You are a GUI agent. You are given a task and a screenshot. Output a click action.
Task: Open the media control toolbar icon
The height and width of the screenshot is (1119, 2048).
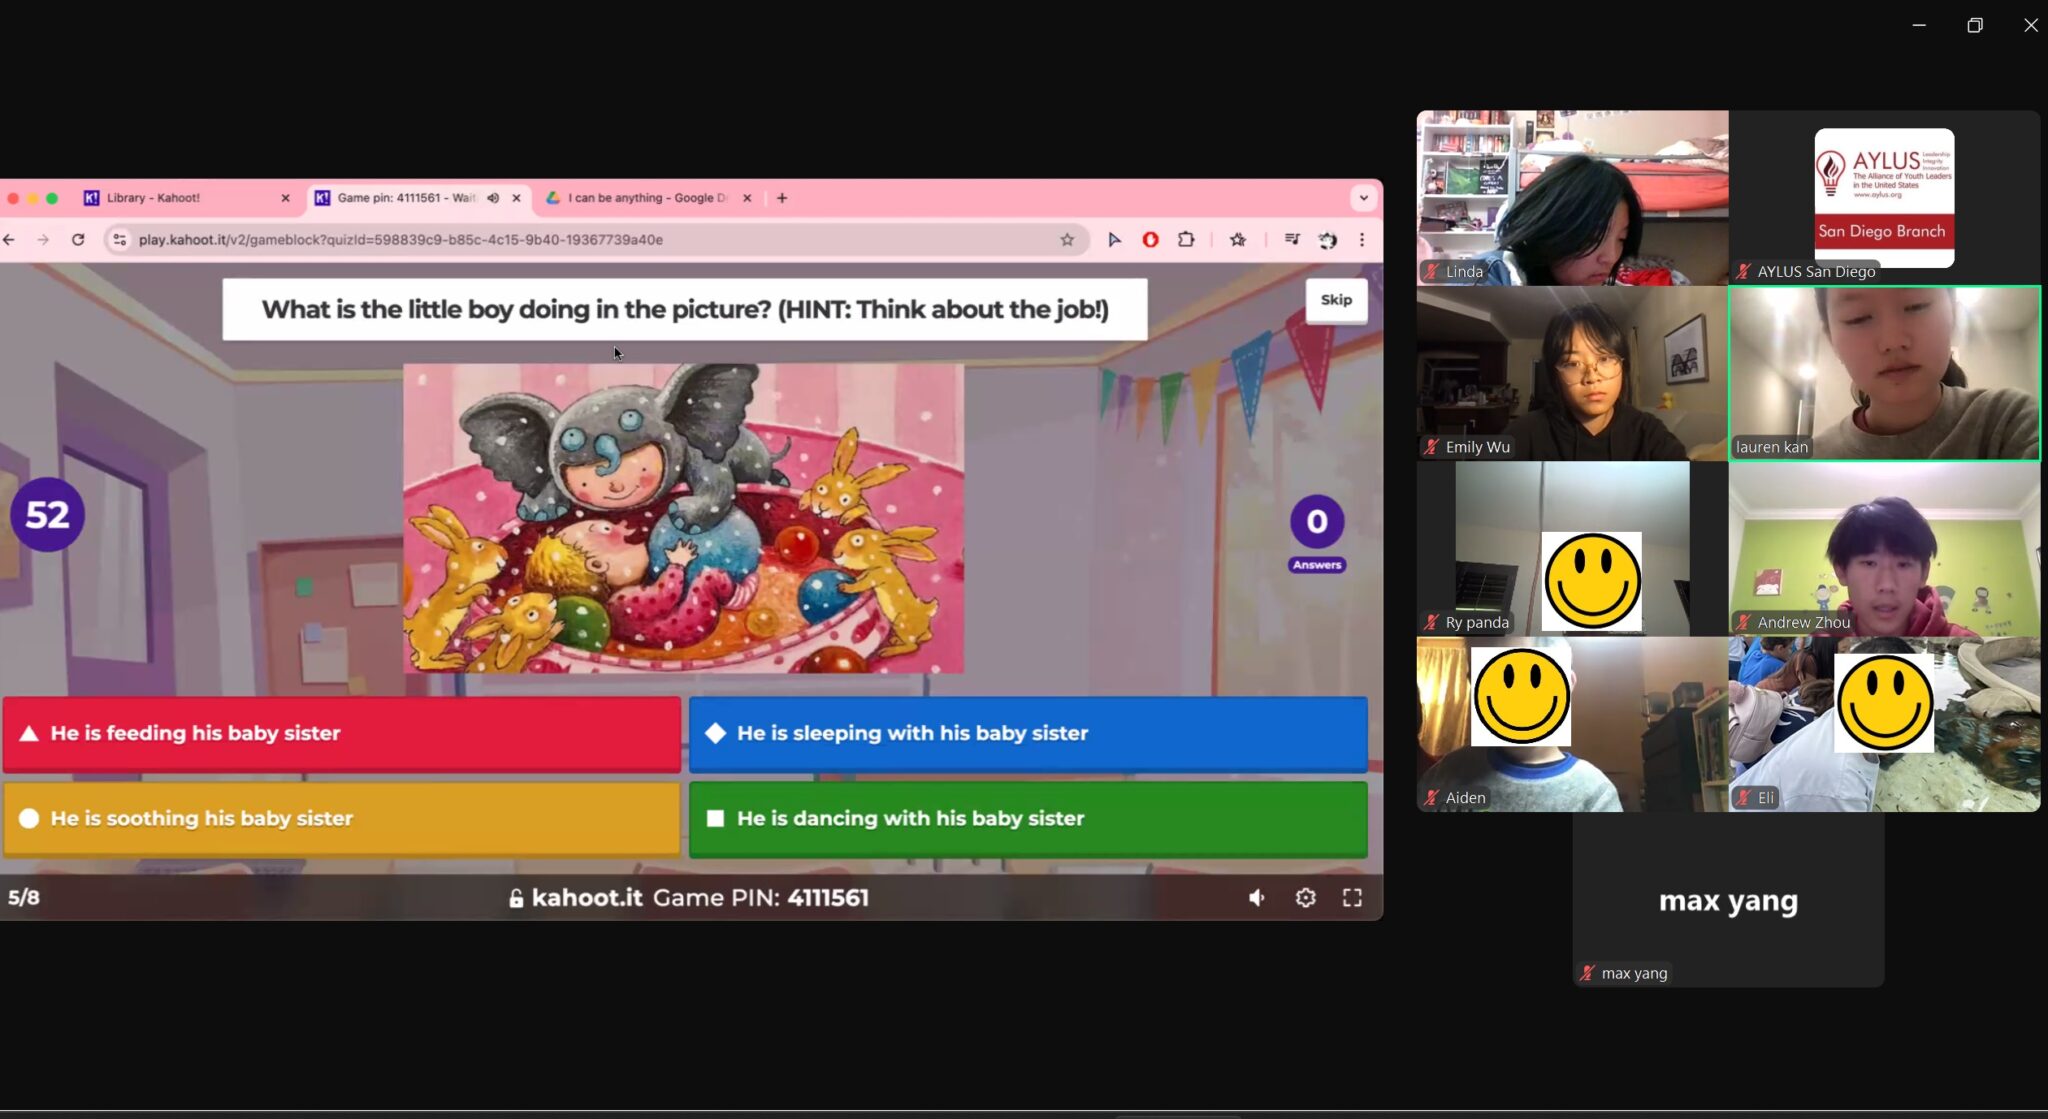coord(1292,240)
